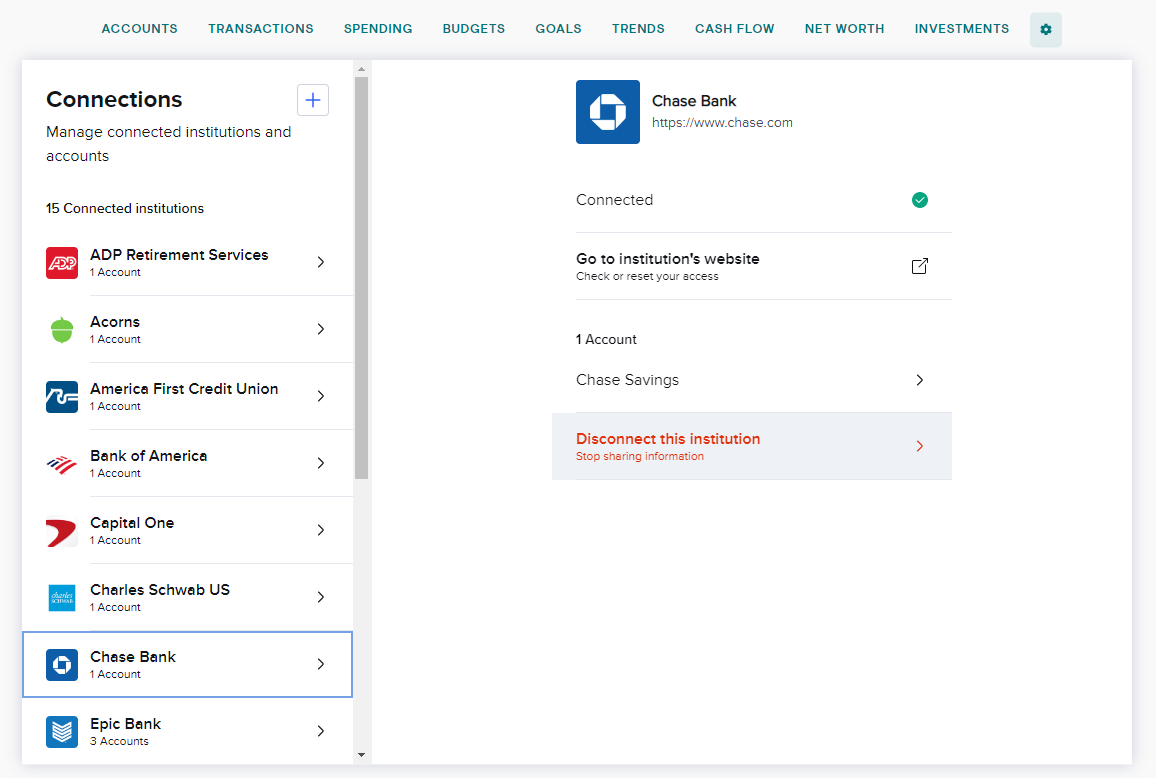Open the Accounts tab
This screenshot has width=1156, height=778.
[x=139, y=29]
